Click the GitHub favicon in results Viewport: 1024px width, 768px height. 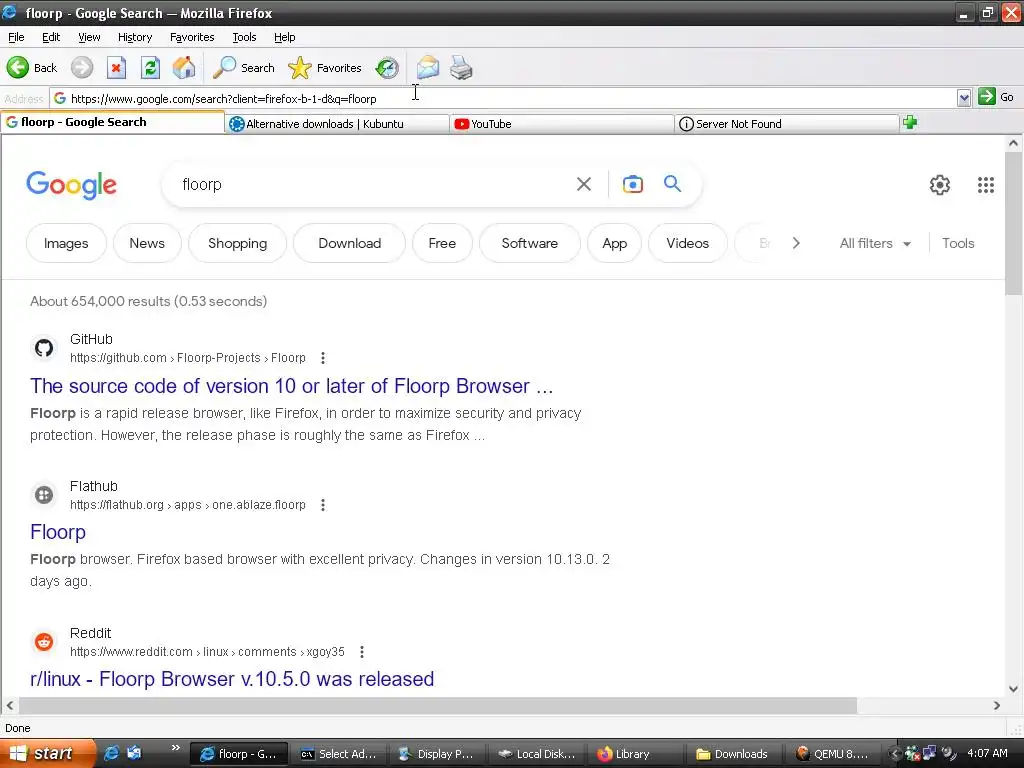point(44,348)
